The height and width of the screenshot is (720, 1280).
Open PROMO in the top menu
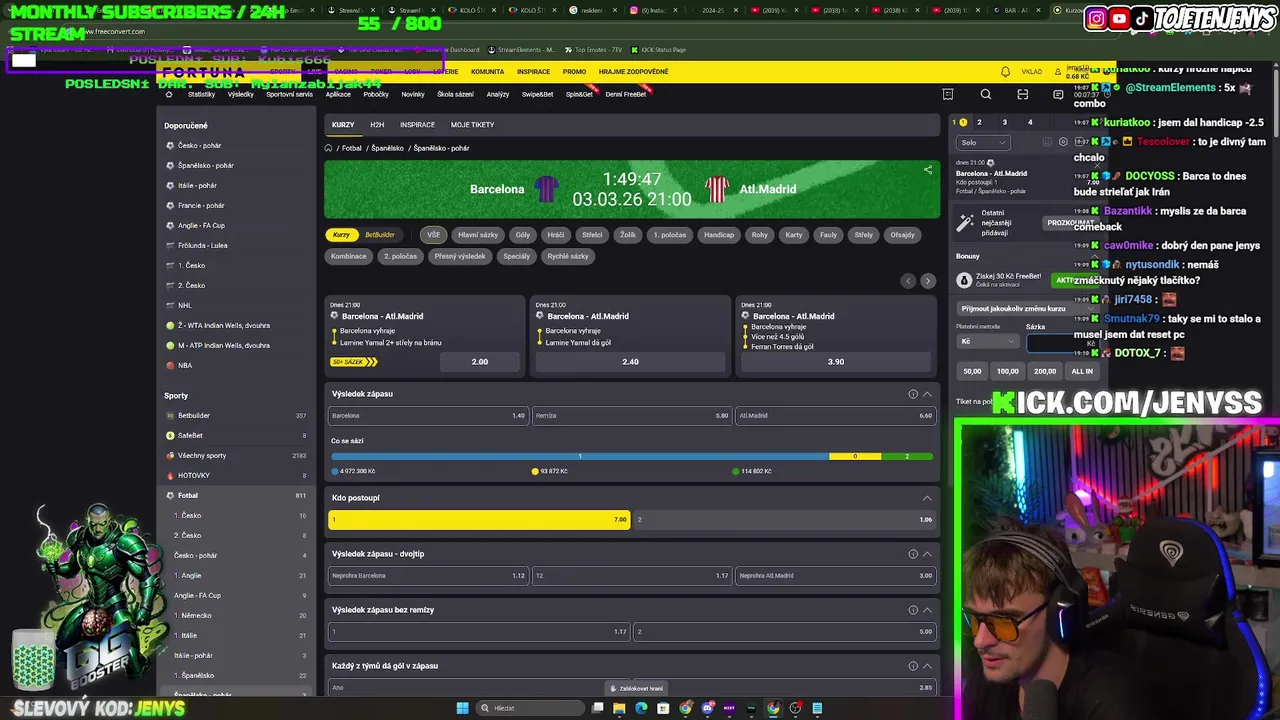(574, 72)
